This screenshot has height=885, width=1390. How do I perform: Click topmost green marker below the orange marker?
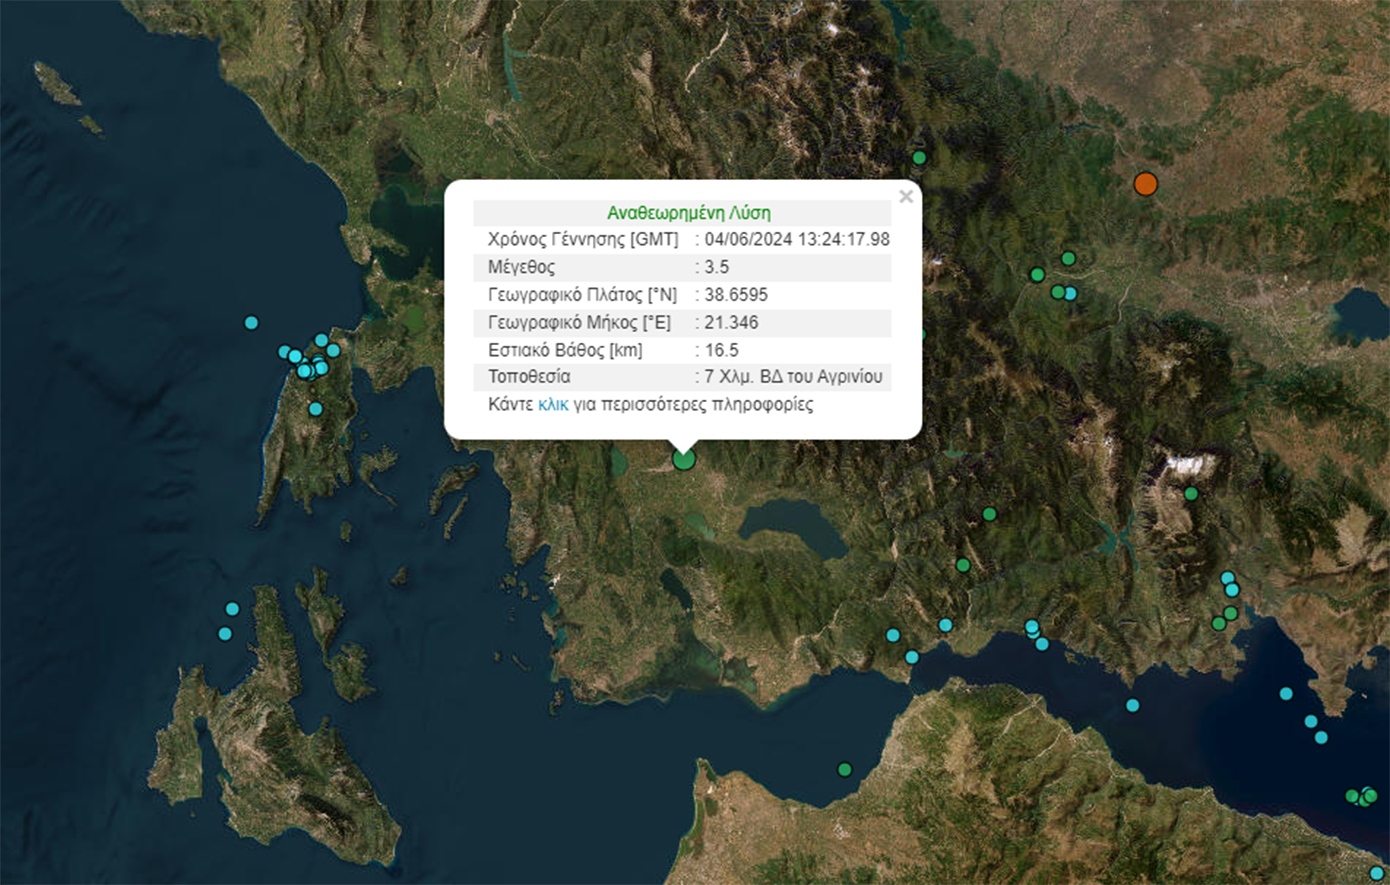pyautogui.click(x=1068, y=259)
